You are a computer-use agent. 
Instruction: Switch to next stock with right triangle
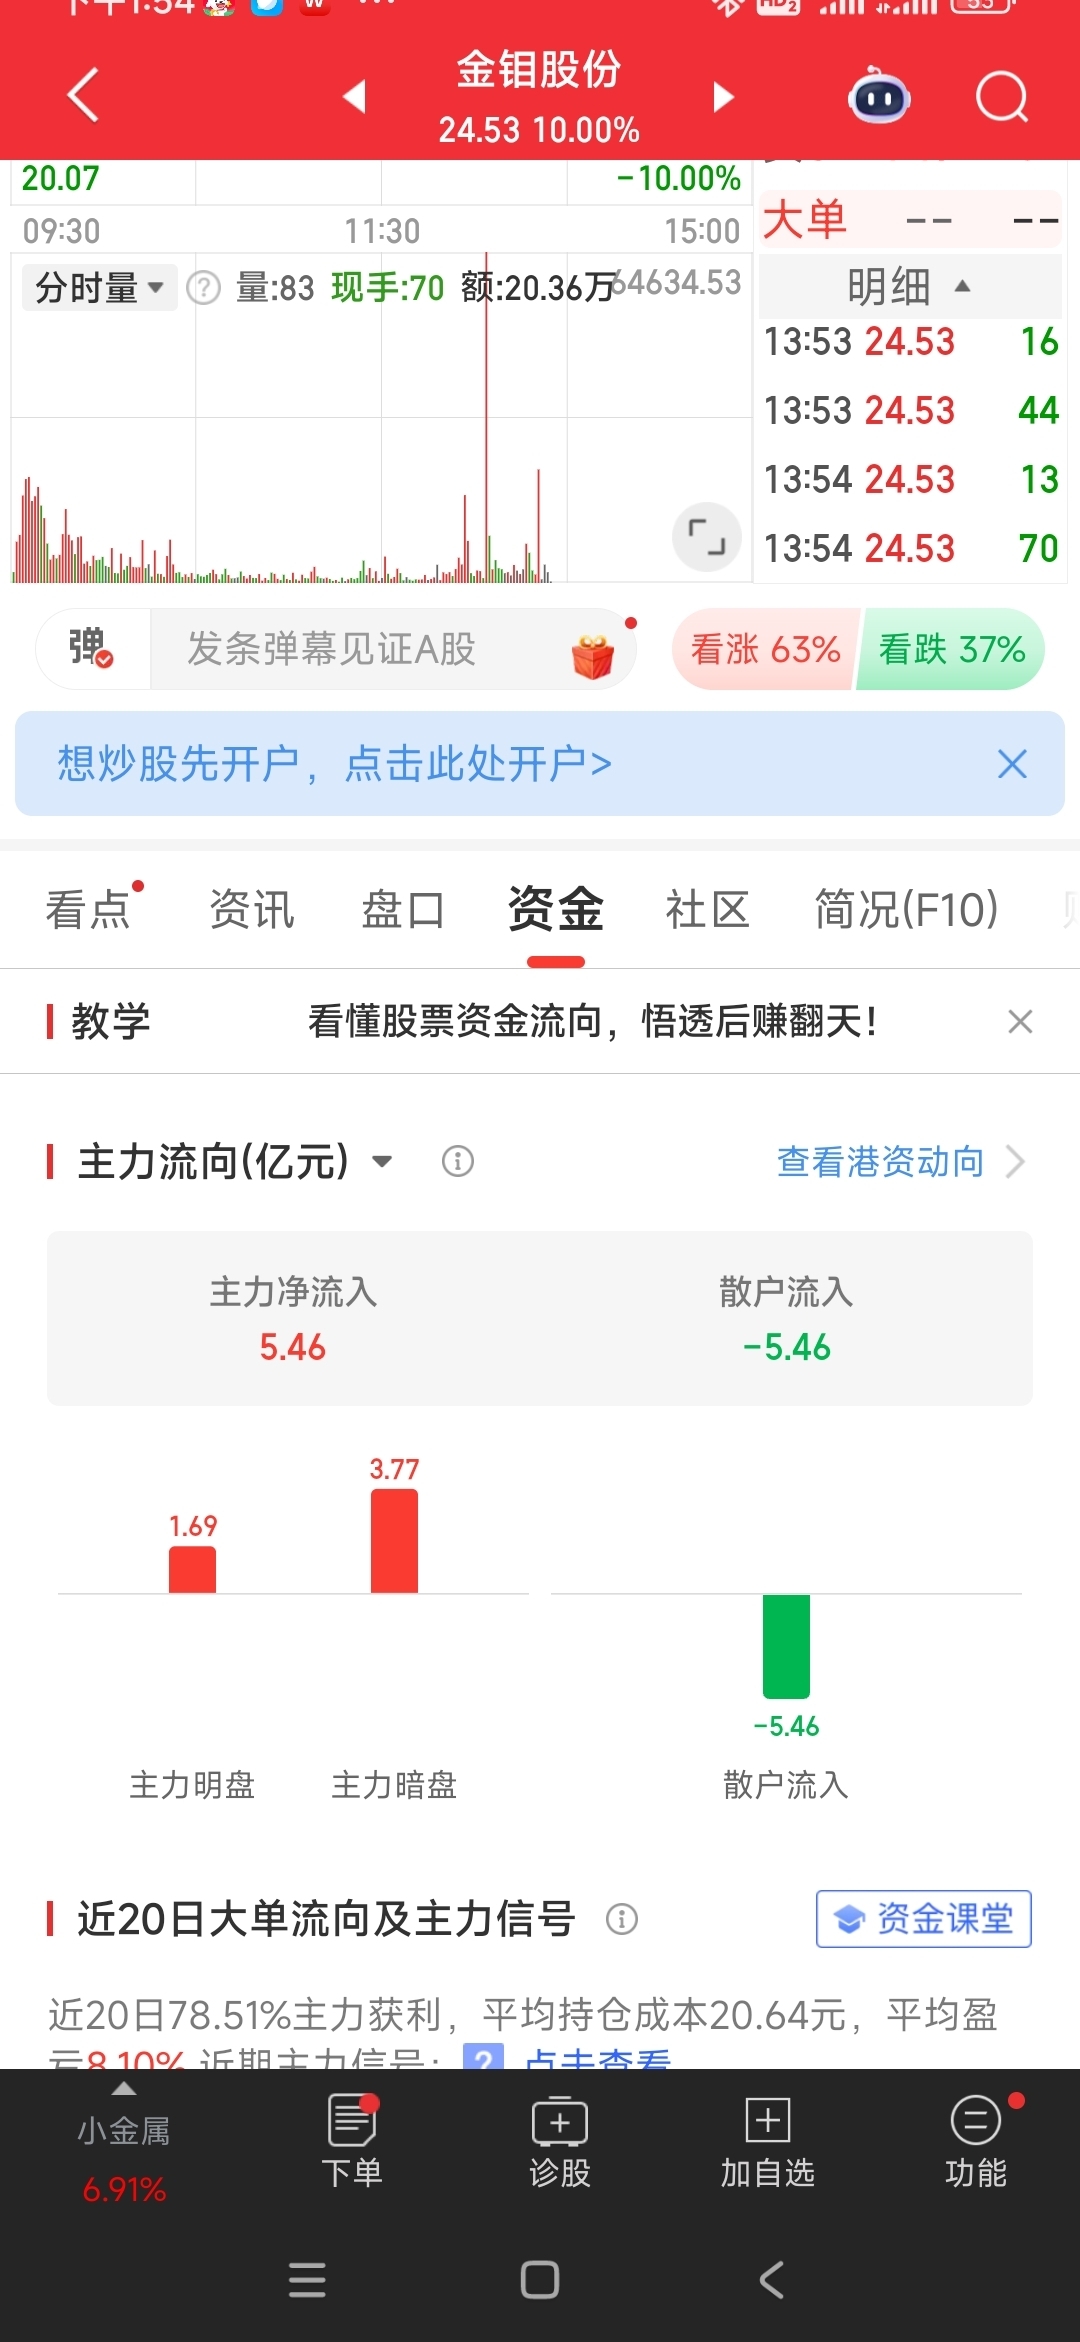click(723, 97)
